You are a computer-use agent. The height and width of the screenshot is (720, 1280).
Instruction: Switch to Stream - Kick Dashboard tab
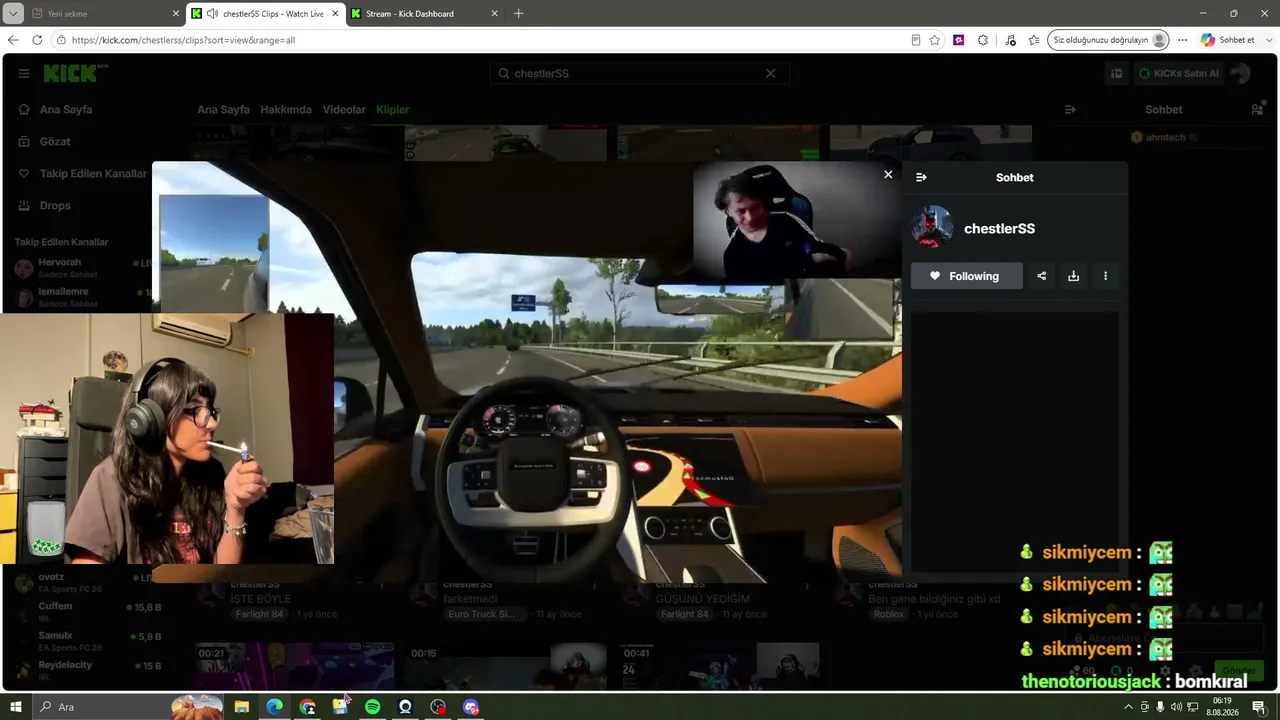424,14
